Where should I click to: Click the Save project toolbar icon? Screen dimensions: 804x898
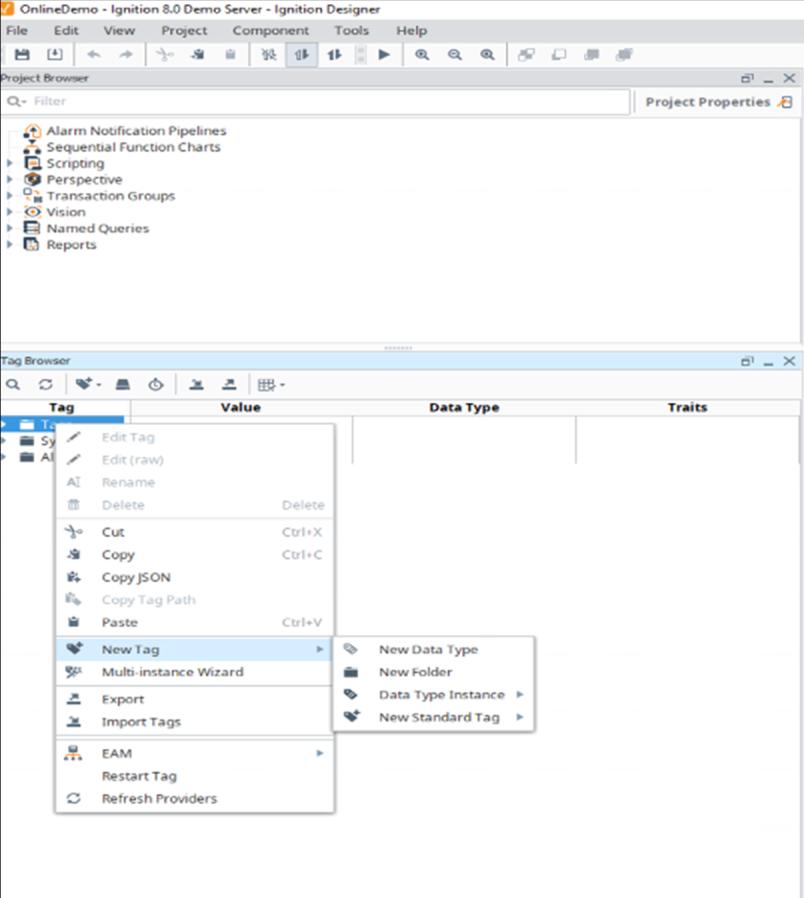coord(22,54)
